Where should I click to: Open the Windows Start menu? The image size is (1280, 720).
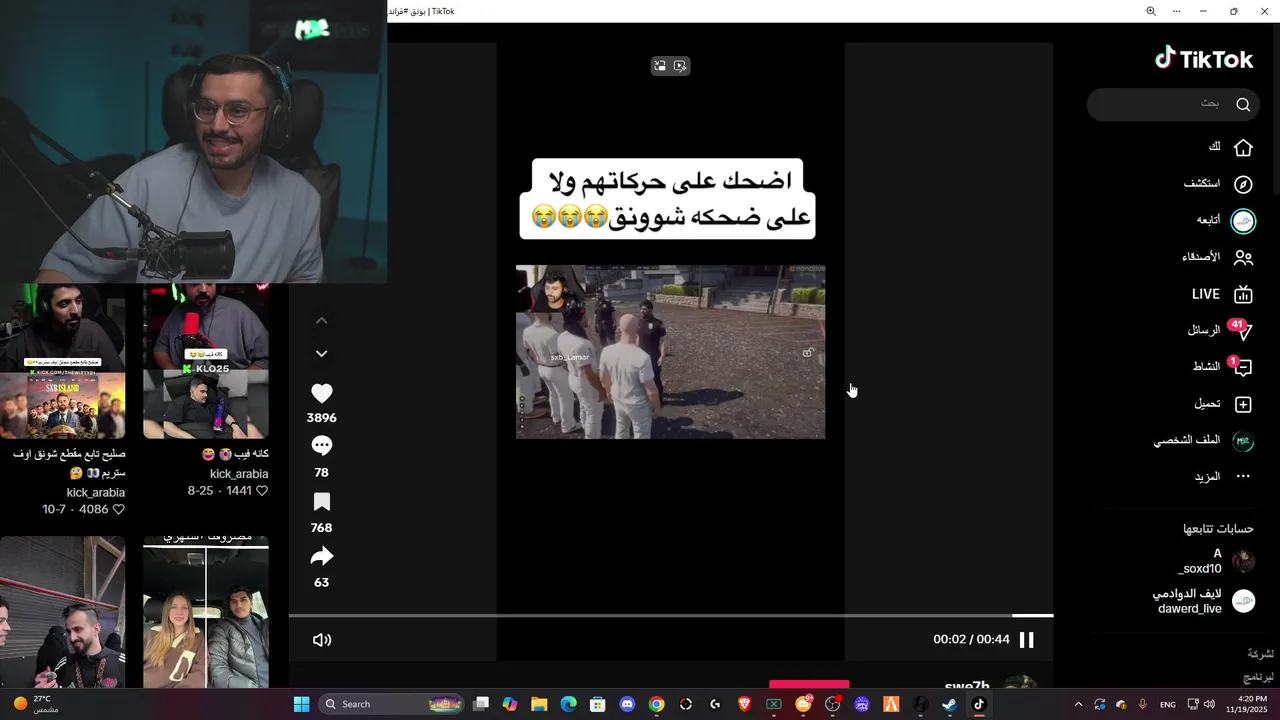(301, 704)
